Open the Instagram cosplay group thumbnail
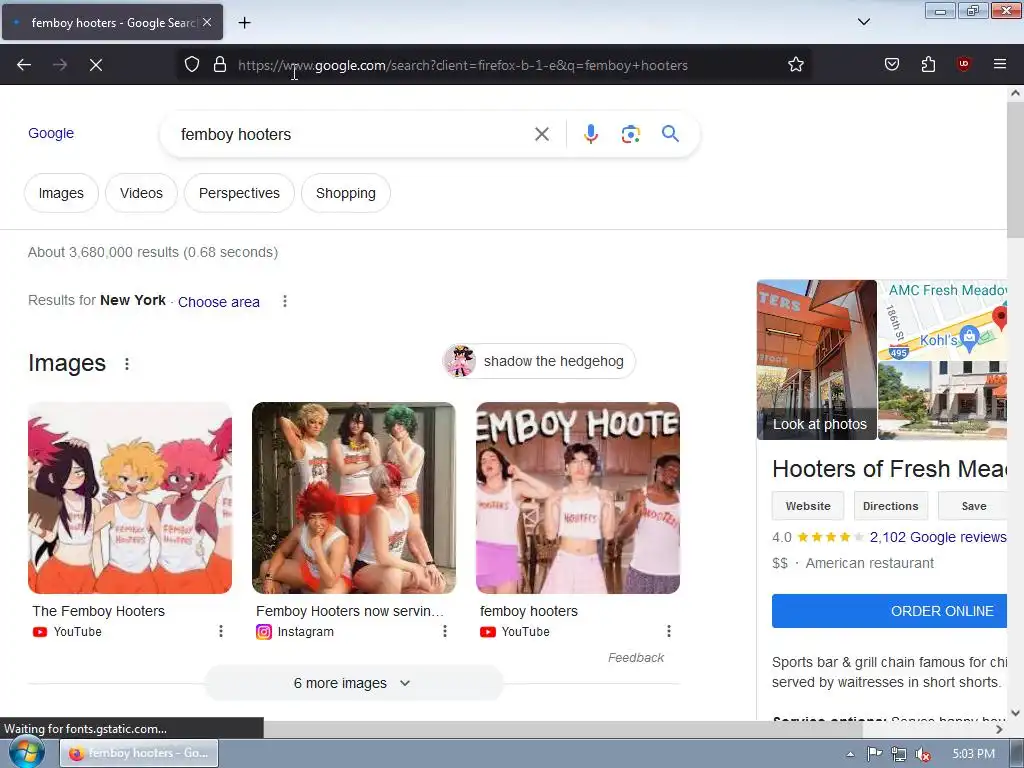 click(354, 498)
